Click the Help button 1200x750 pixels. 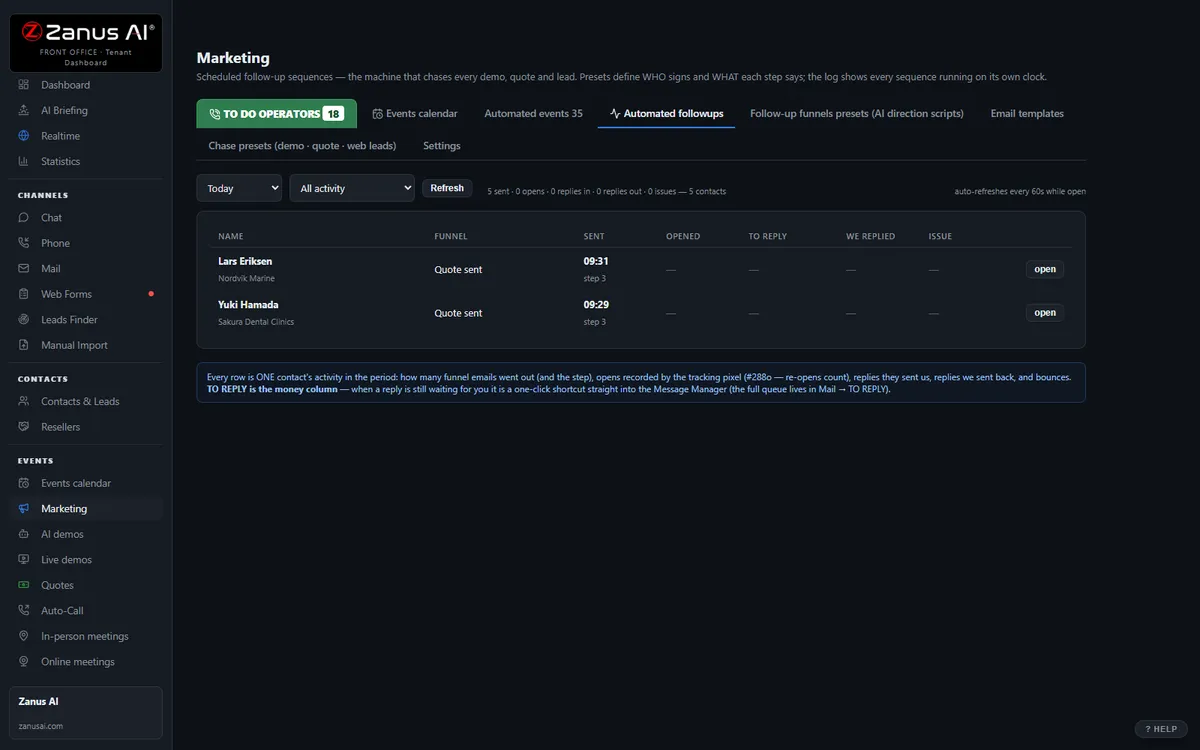[1161, 729]
